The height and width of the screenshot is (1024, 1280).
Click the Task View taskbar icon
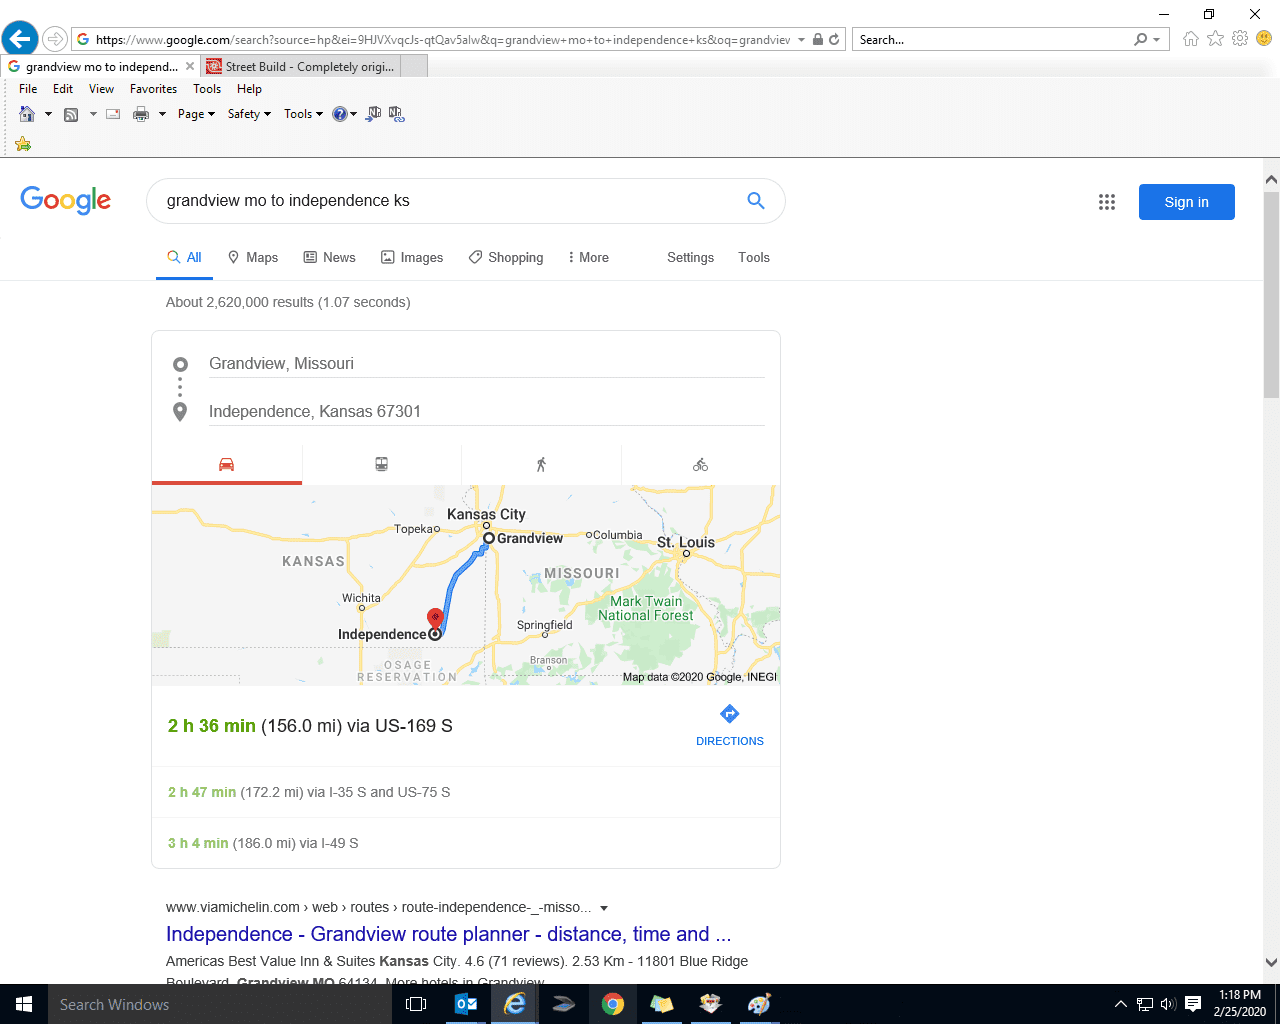(416, 1004)
